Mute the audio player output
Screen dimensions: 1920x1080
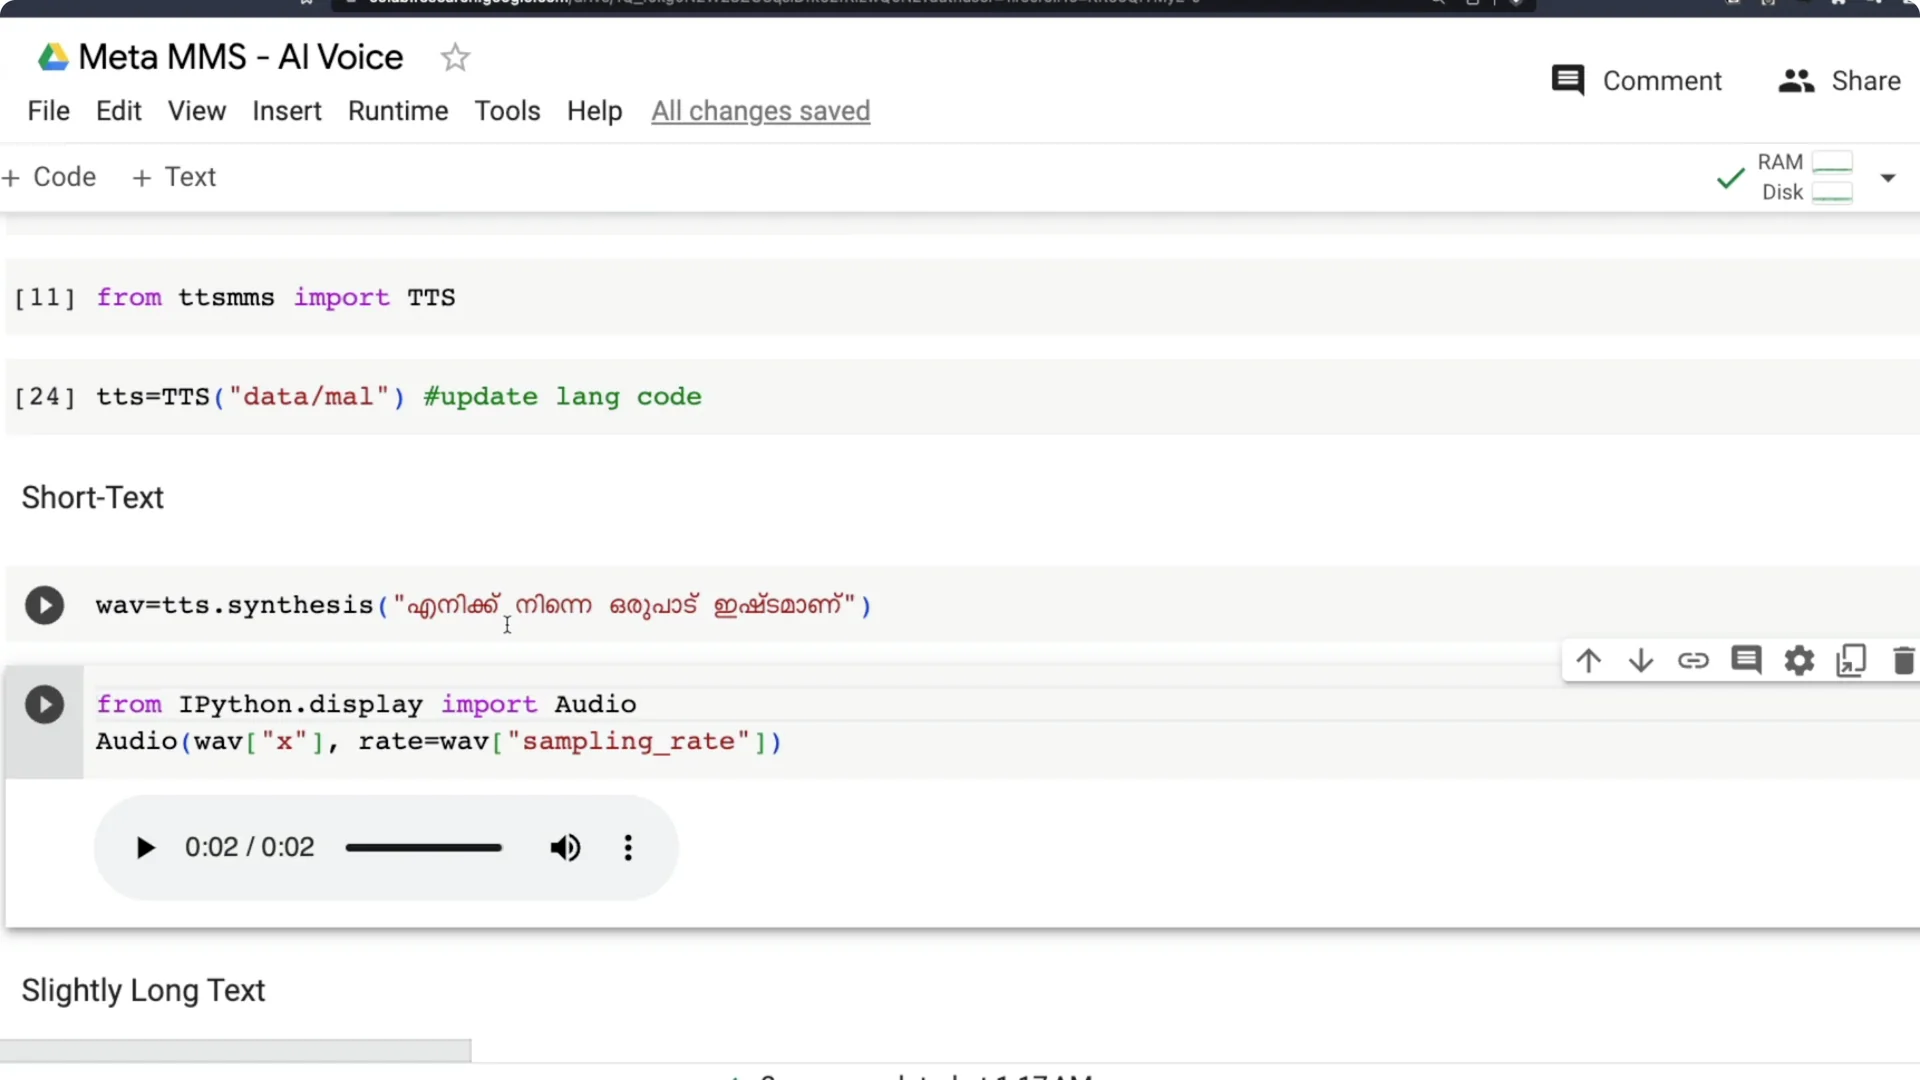(564, 847)
